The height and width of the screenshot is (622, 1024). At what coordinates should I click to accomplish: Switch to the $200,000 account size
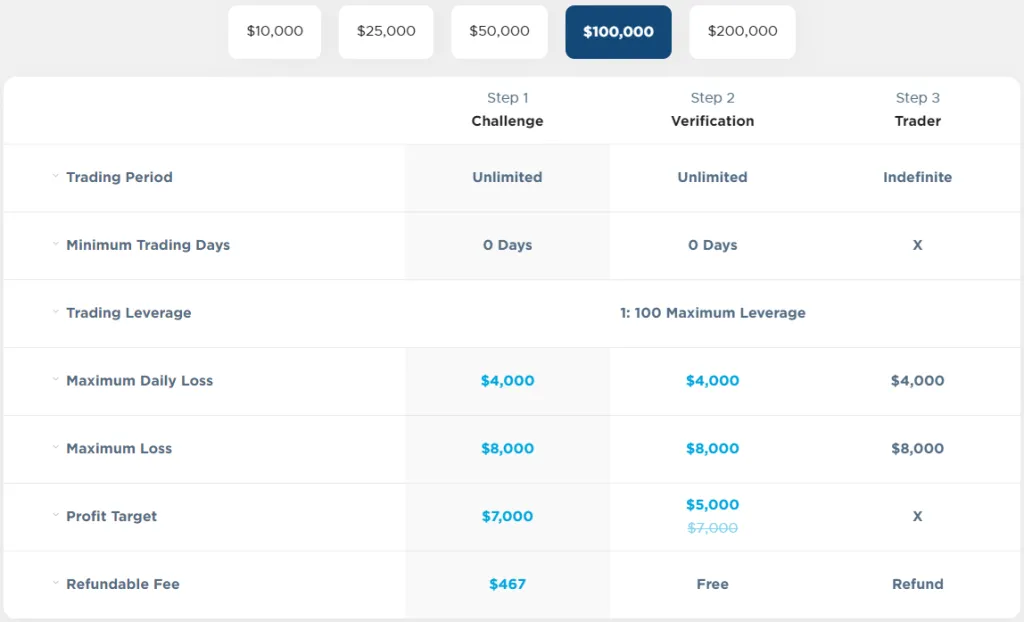point(742,31)
